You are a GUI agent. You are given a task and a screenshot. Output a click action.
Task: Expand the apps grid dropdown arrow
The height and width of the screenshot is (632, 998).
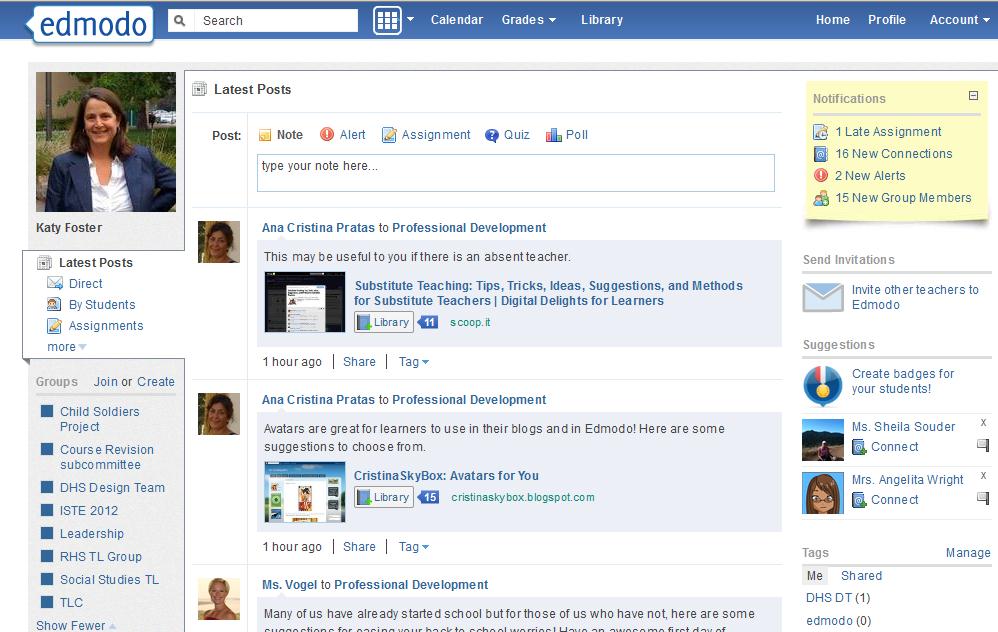pyautogui.click(x=411, y=19)
